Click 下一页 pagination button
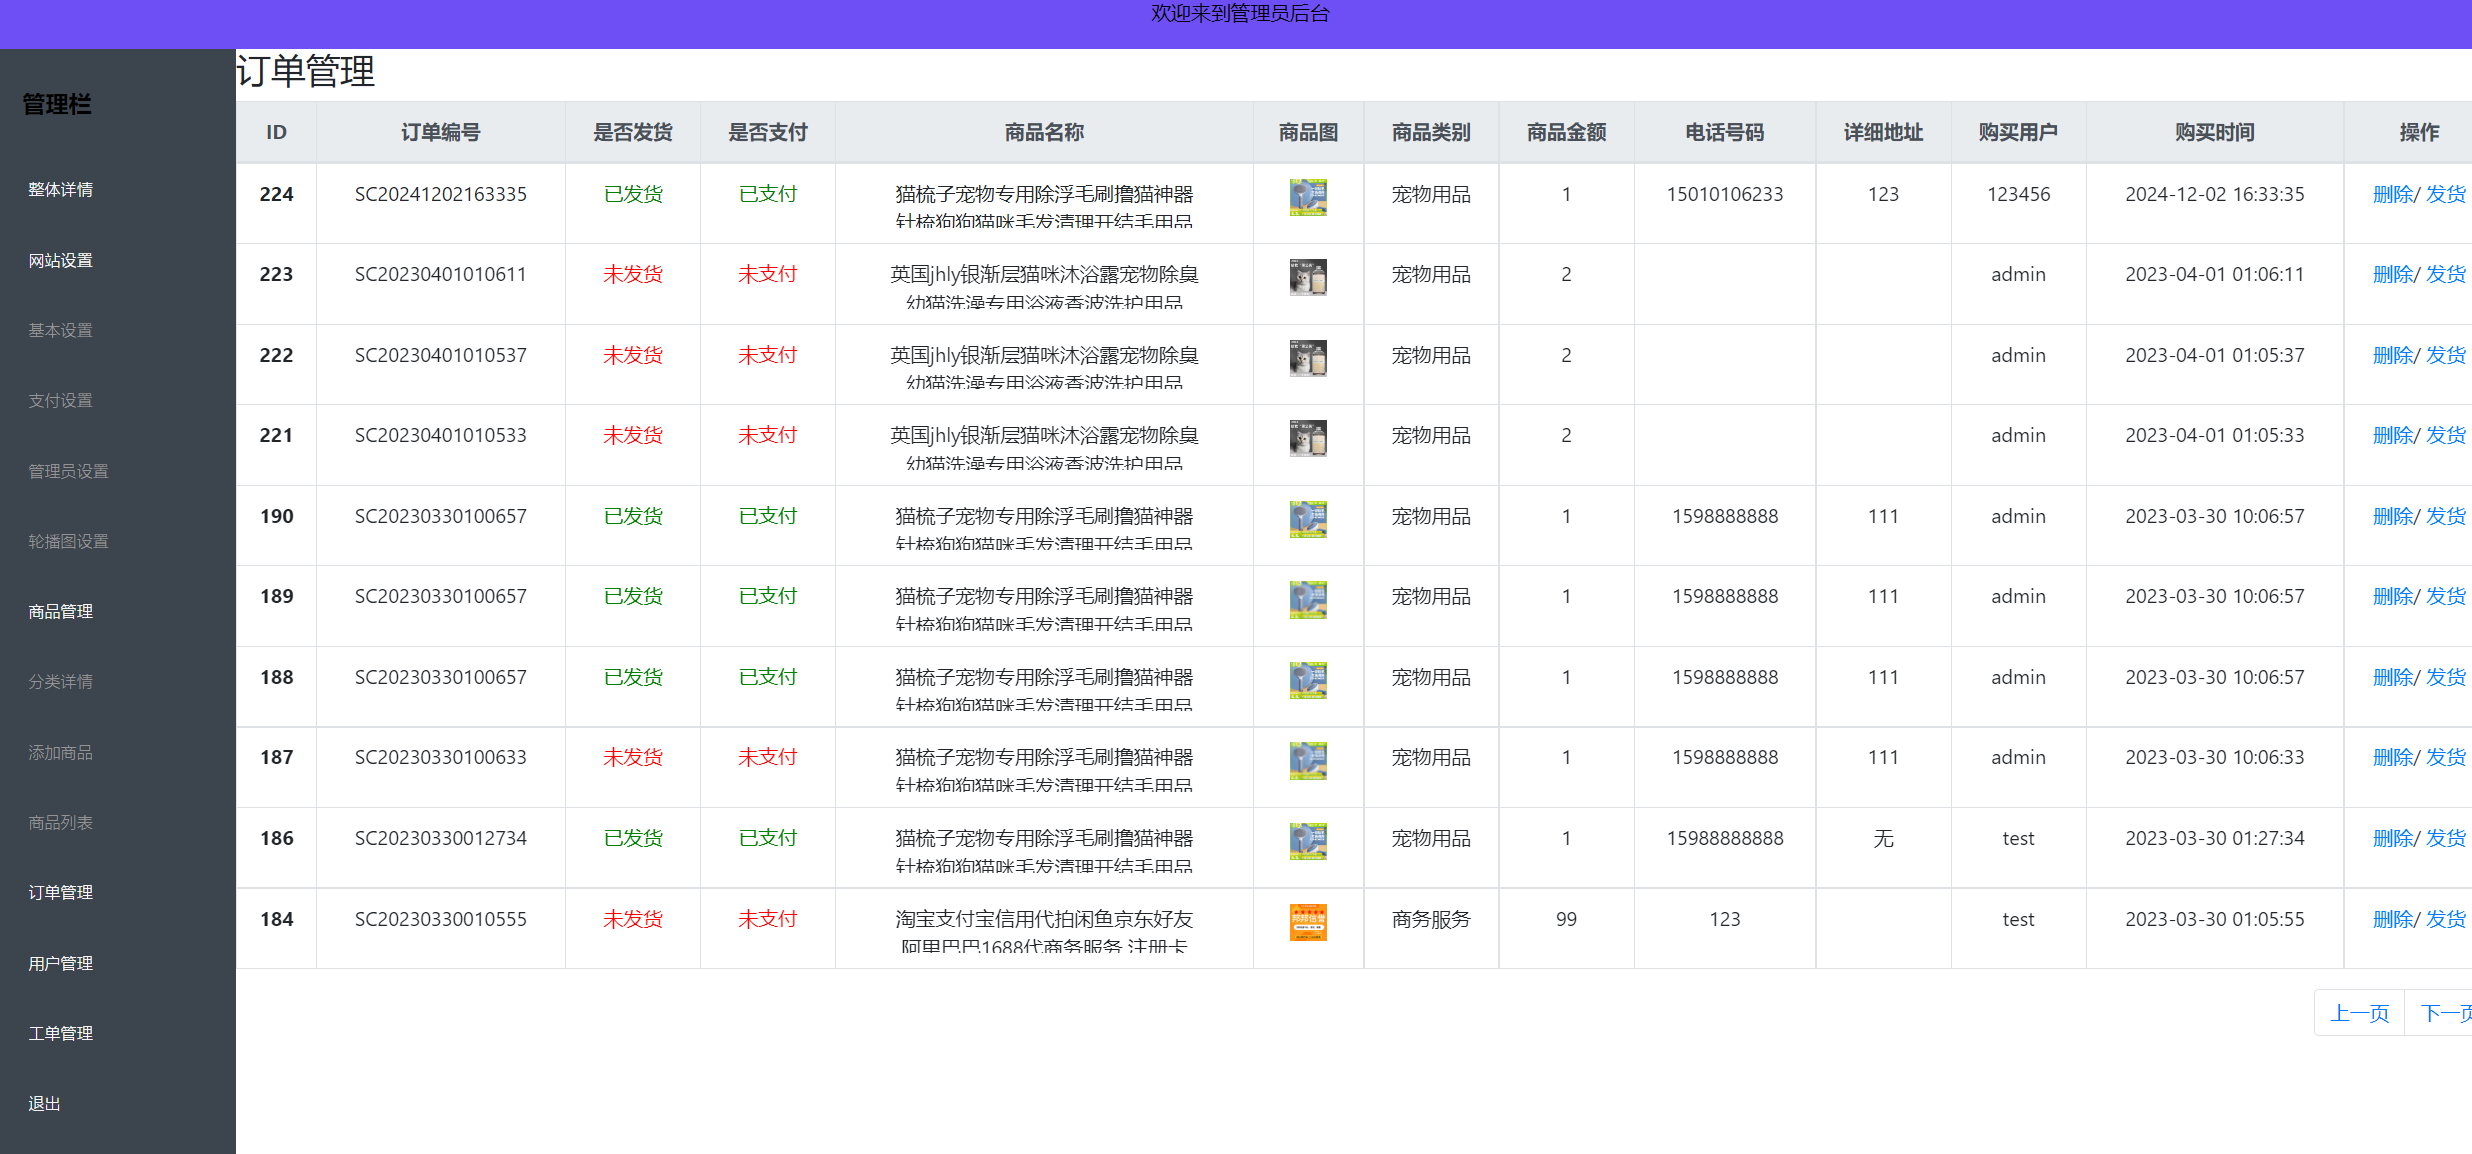Image resolution: width=2472 pixels, height=1154 pixels. tap(2447, 1012)
